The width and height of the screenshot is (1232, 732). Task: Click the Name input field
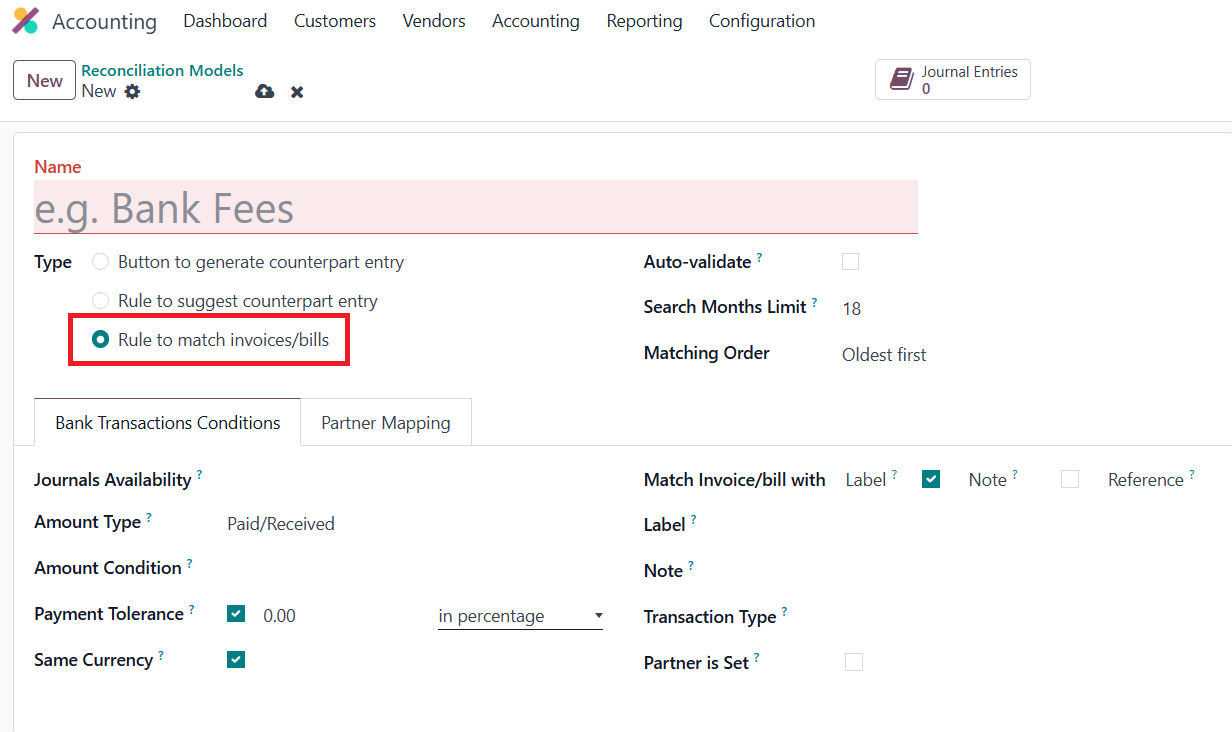pos(475,208)
